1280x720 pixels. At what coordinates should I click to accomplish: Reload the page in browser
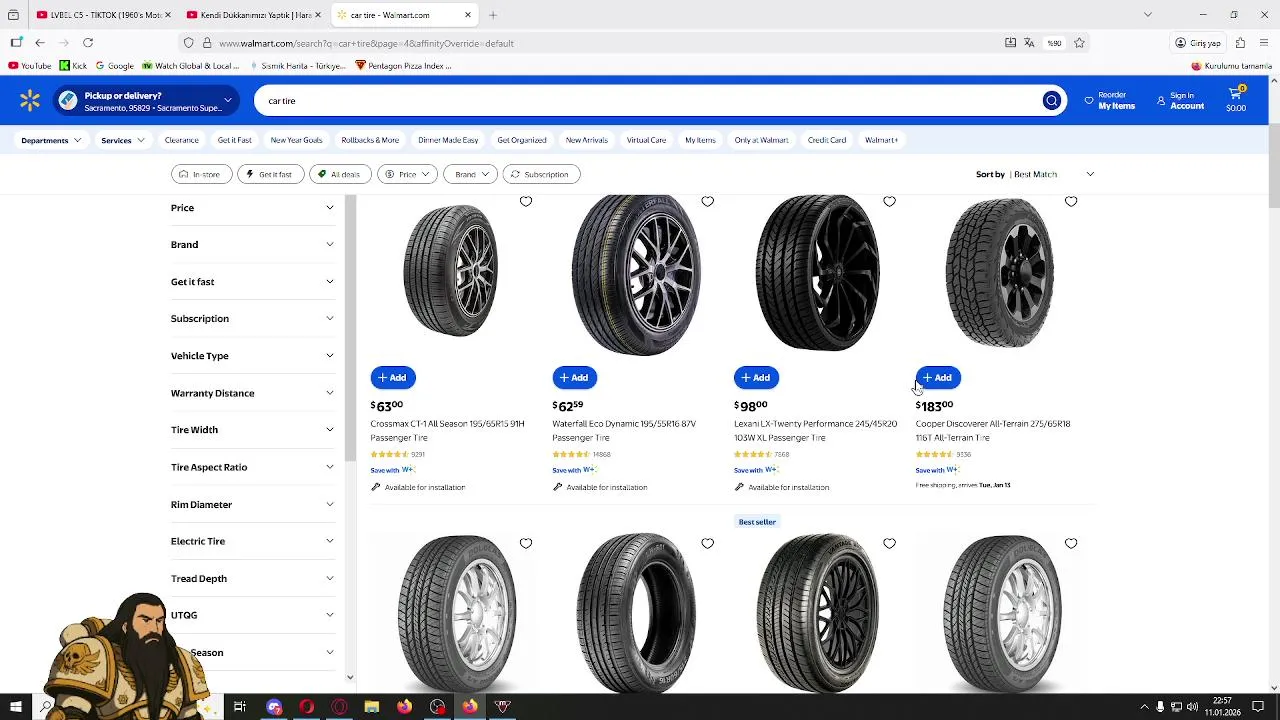click(88, 43)
